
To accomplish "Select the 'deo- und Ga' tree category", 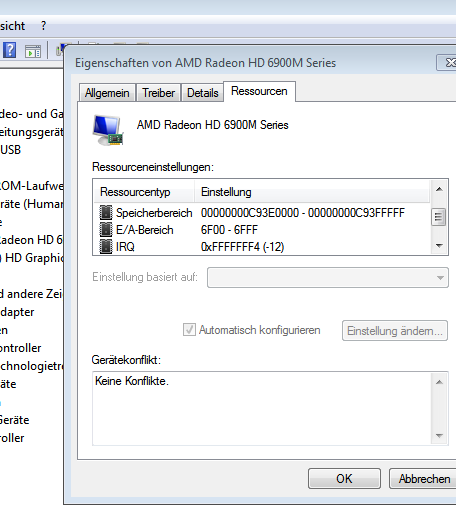I will pos(31,114).
